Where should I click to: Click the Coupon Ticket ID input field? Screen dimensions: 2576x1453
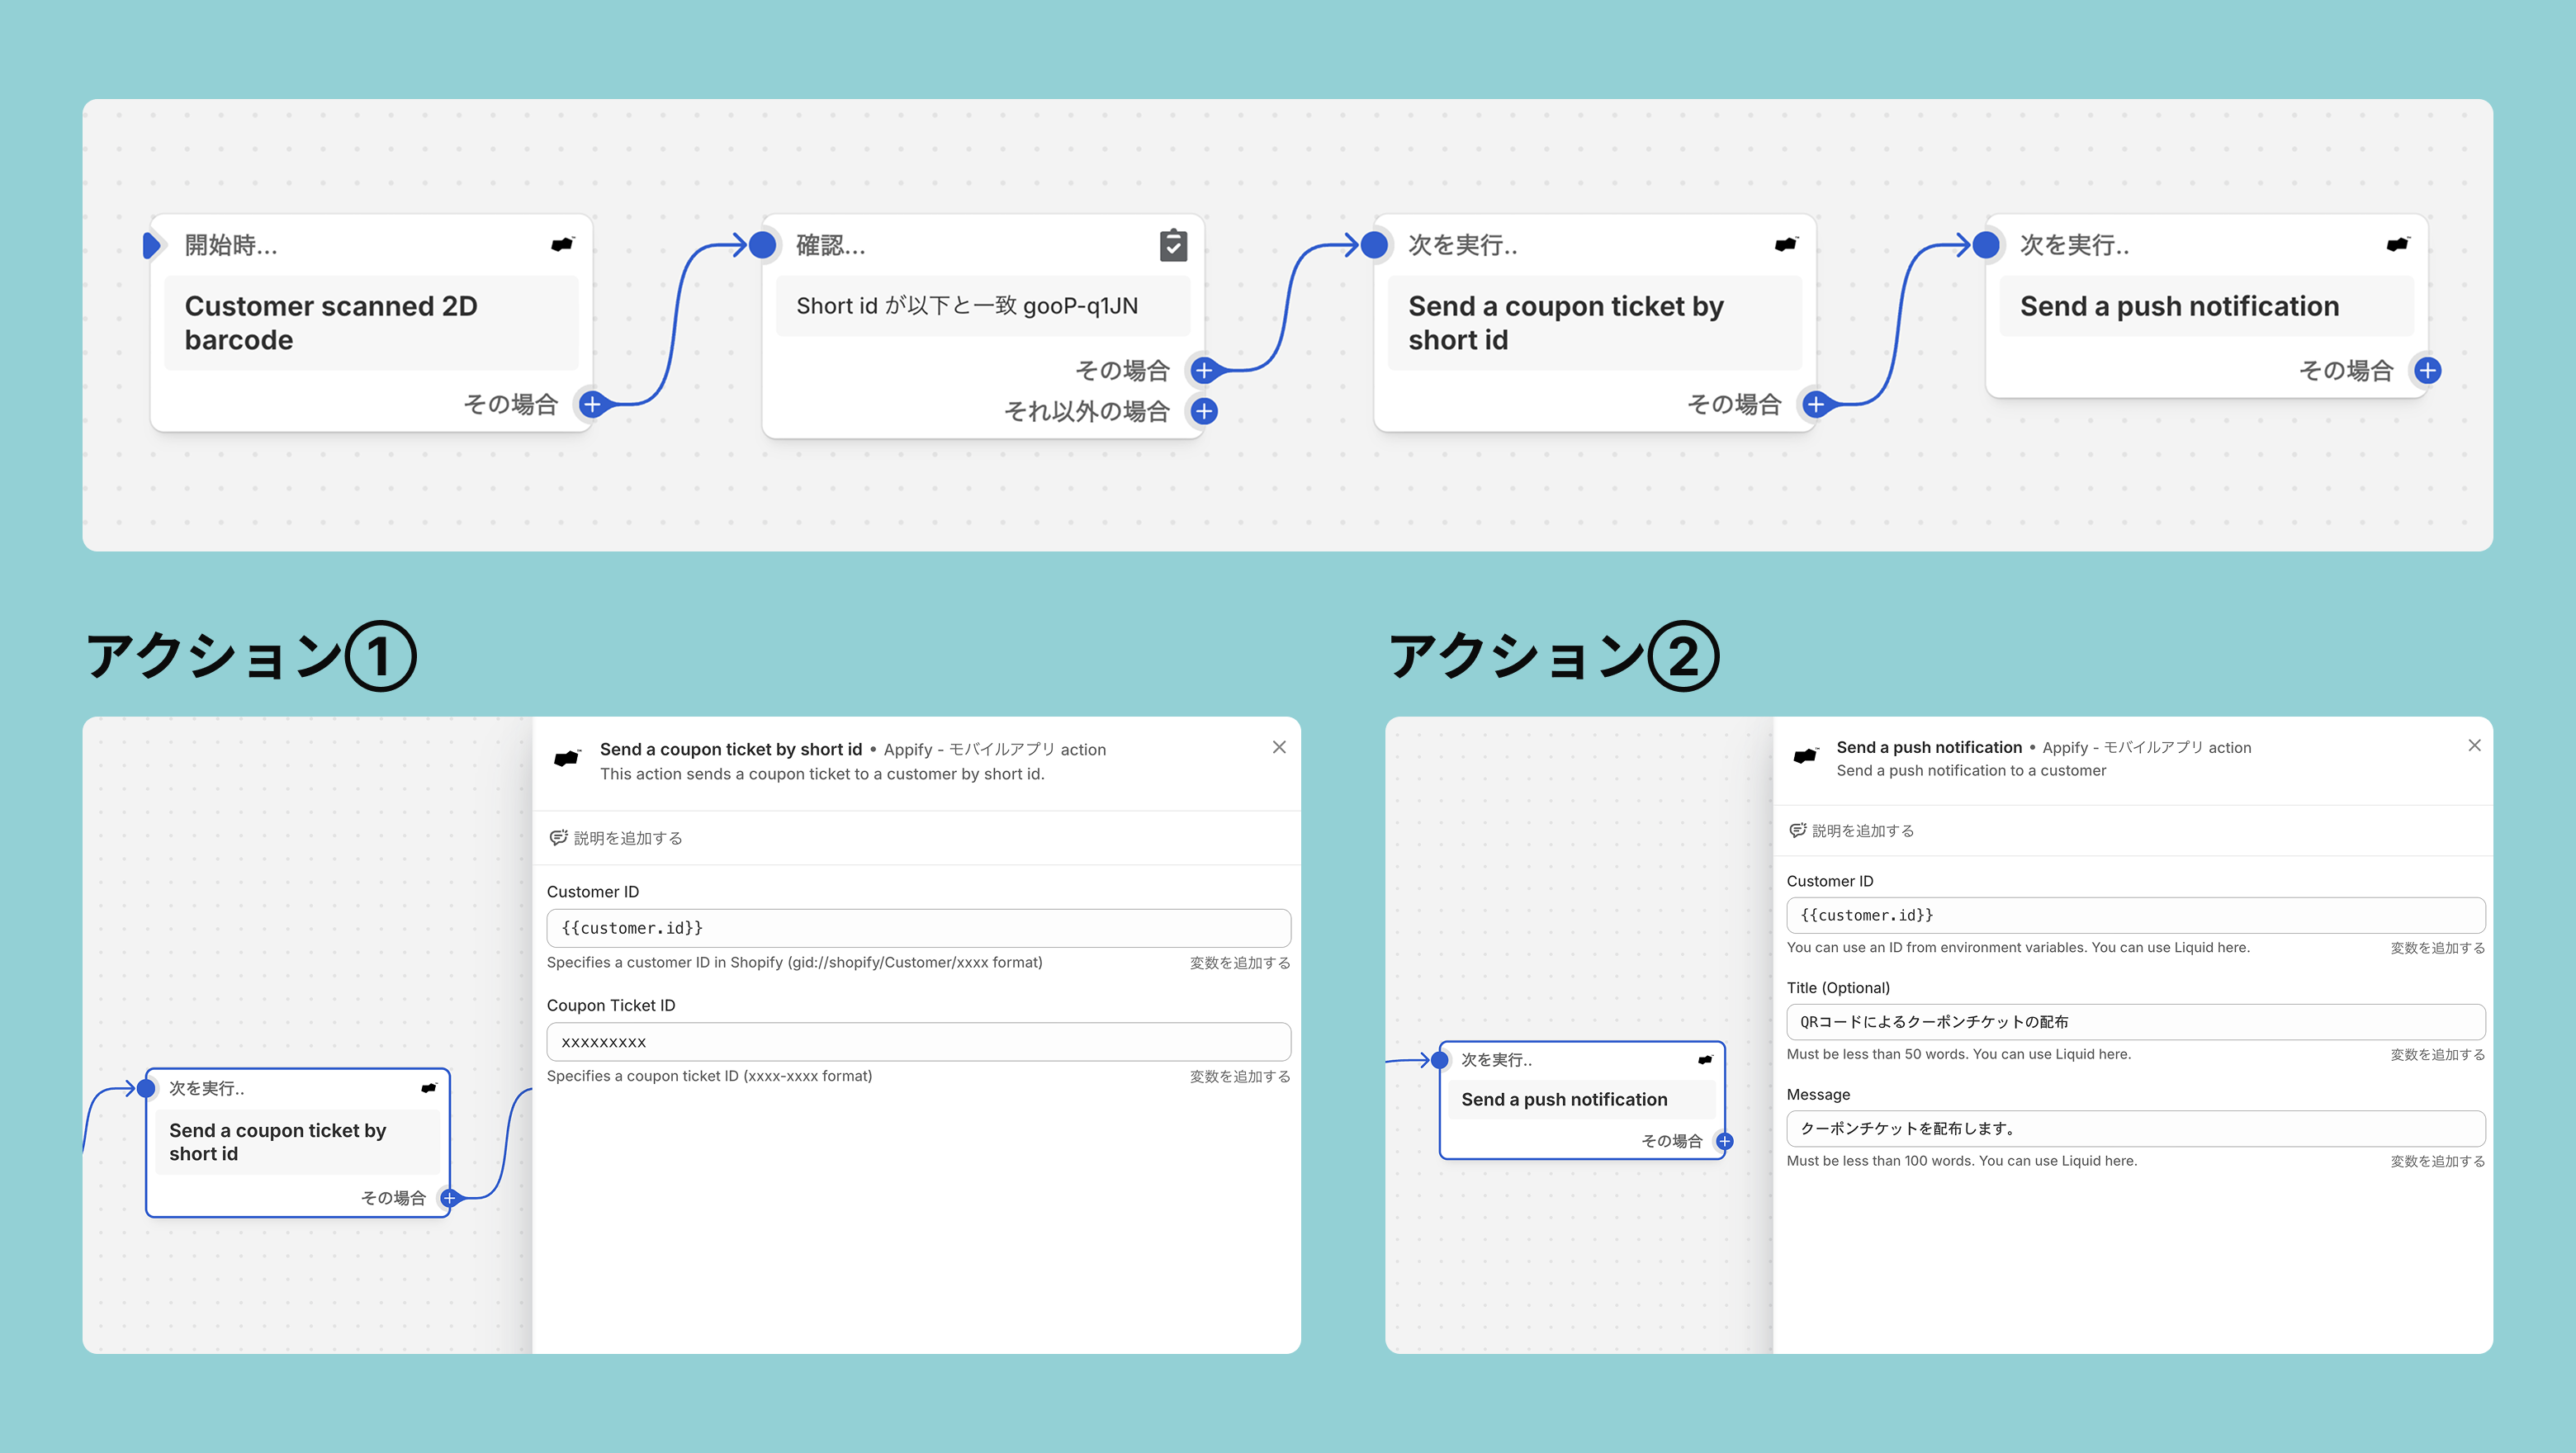point(917,1041)
